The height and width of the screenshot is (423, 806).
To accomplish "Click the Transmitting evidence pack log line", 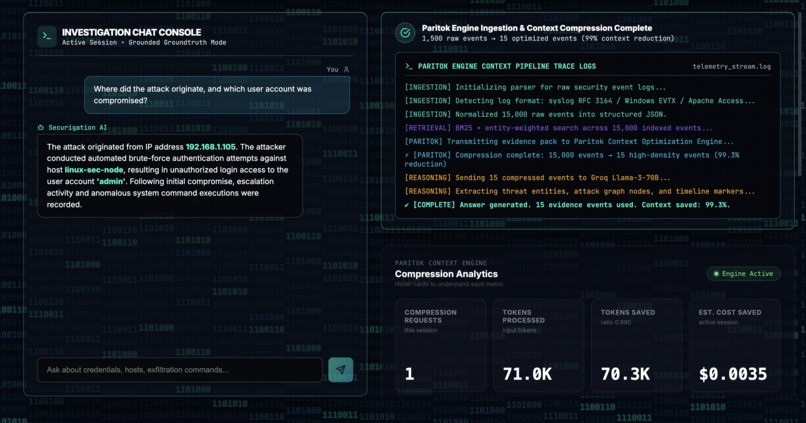I will click(569, 141).
